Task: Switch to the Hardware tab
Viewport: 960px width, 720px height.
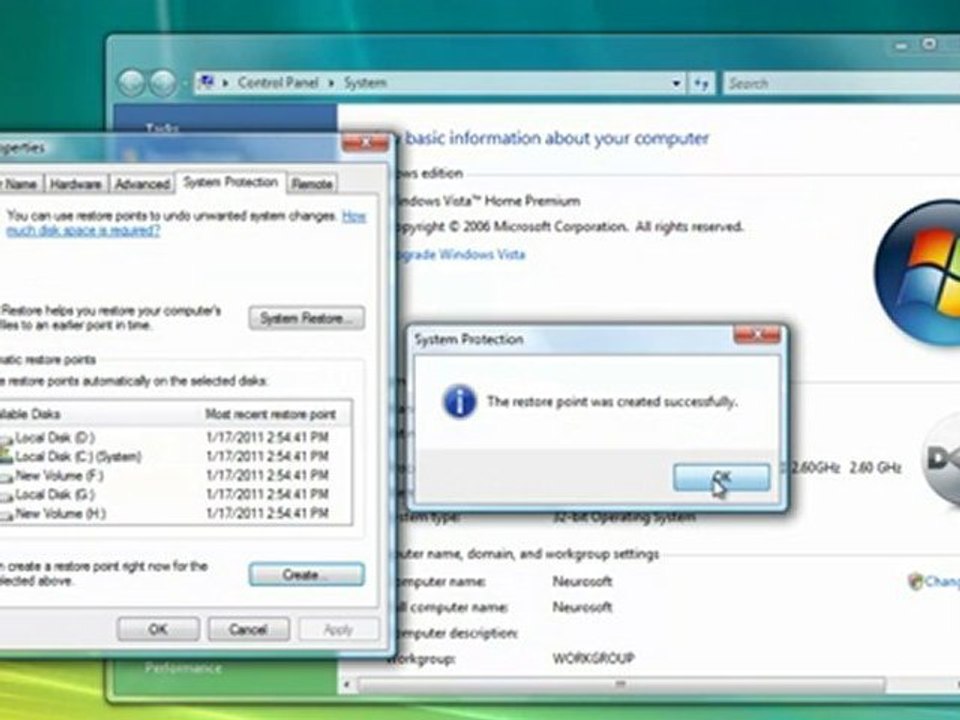Action: pos(76,184)
